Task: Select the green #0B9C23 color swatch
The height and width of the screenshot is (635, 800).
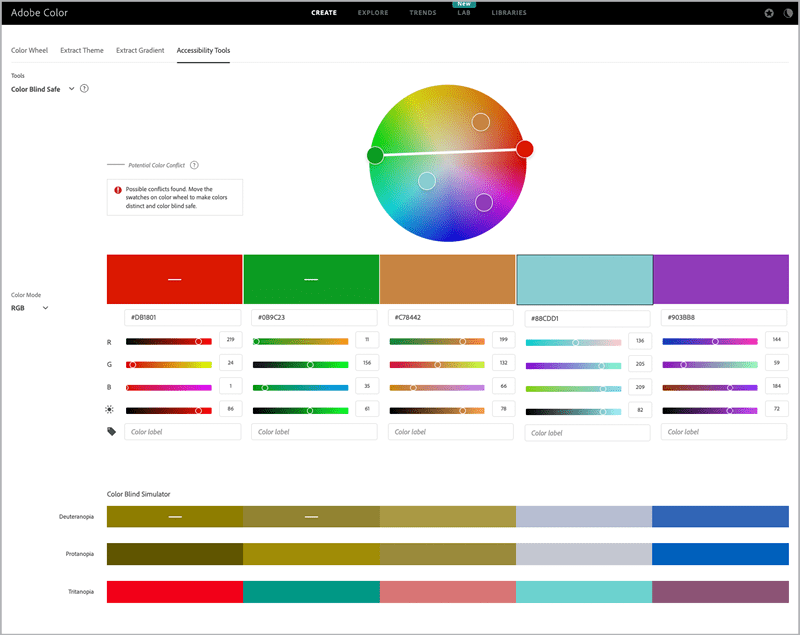Action: tap(311, 279)
